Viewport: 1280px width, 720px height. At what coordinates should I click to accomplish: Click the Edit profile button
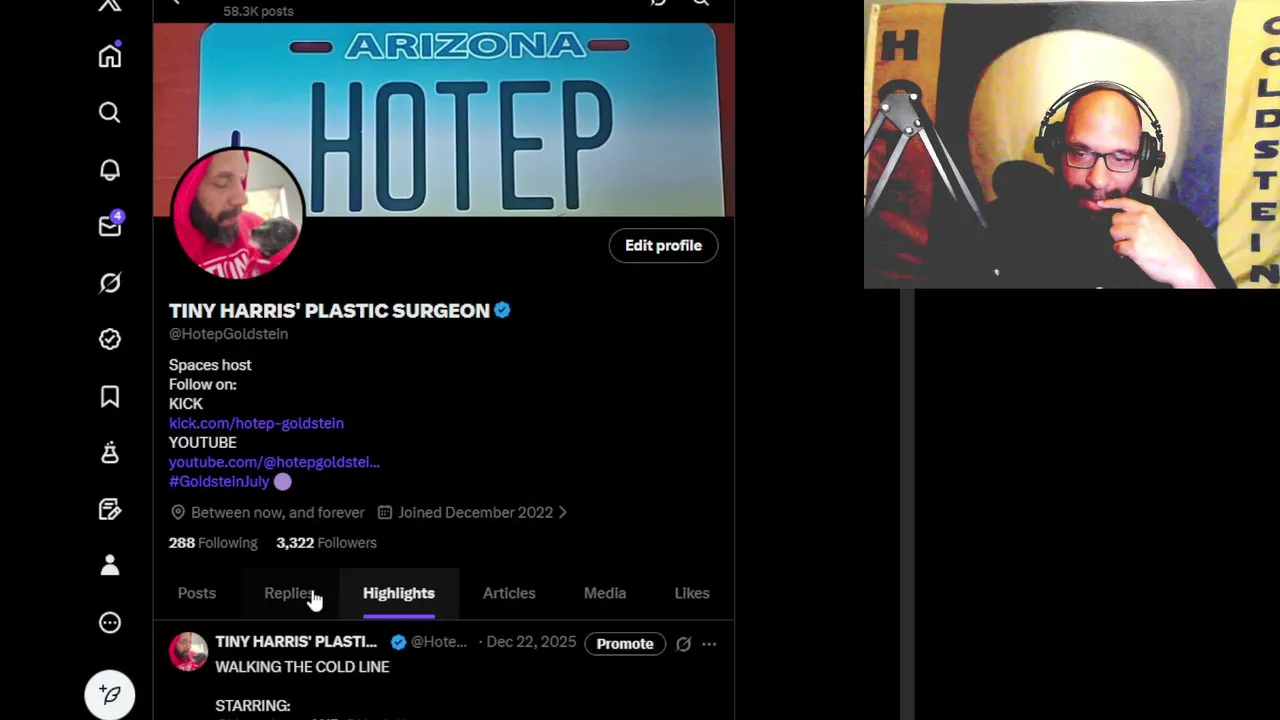tap(663, 245)
